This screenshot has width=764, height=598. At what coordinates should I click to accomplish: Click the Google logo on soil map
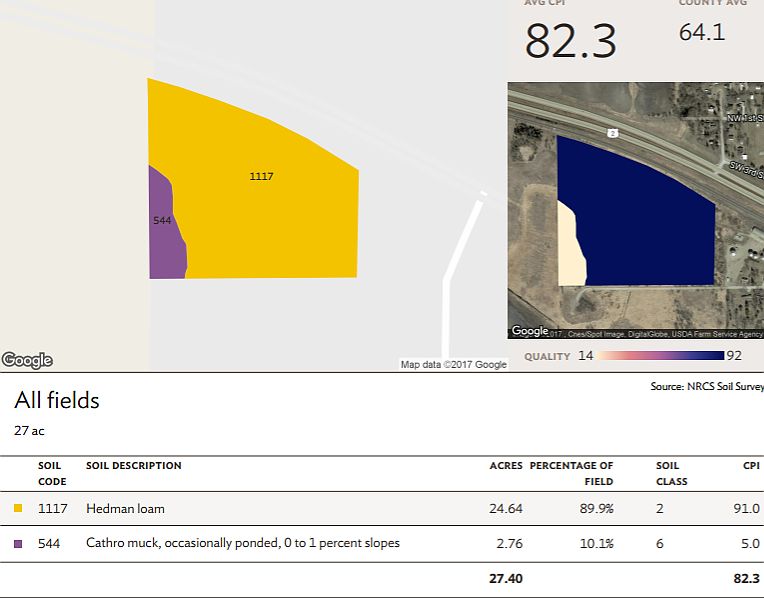point(27,360)
